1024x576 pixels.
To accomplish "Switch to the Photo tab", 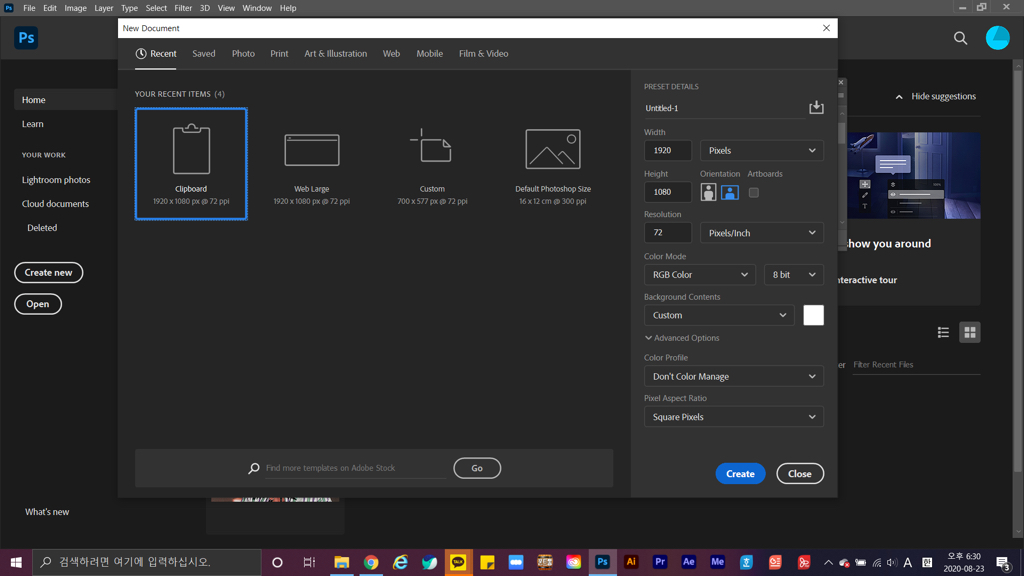I will tap(243, 54).
